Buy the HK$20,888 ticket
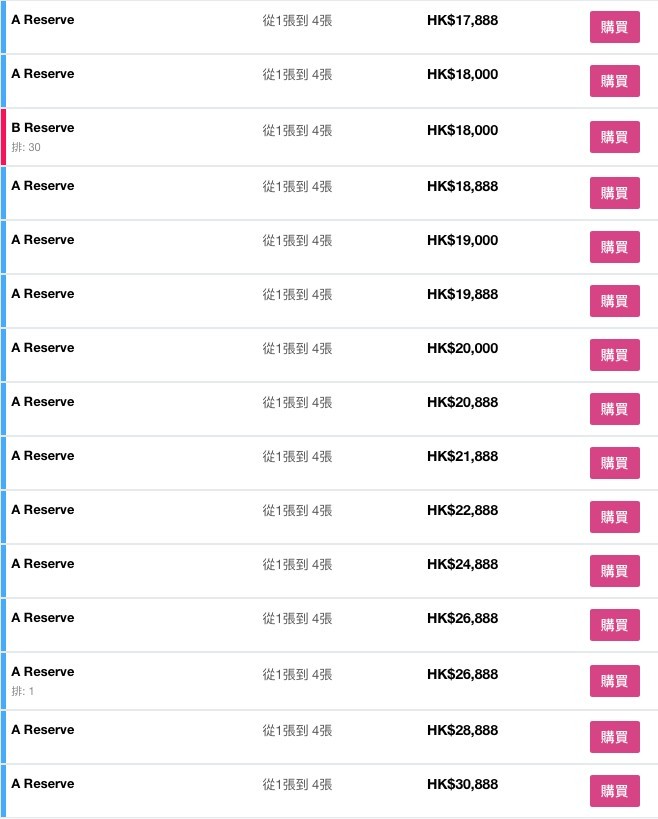658x819 pixels. coord(614,409)
